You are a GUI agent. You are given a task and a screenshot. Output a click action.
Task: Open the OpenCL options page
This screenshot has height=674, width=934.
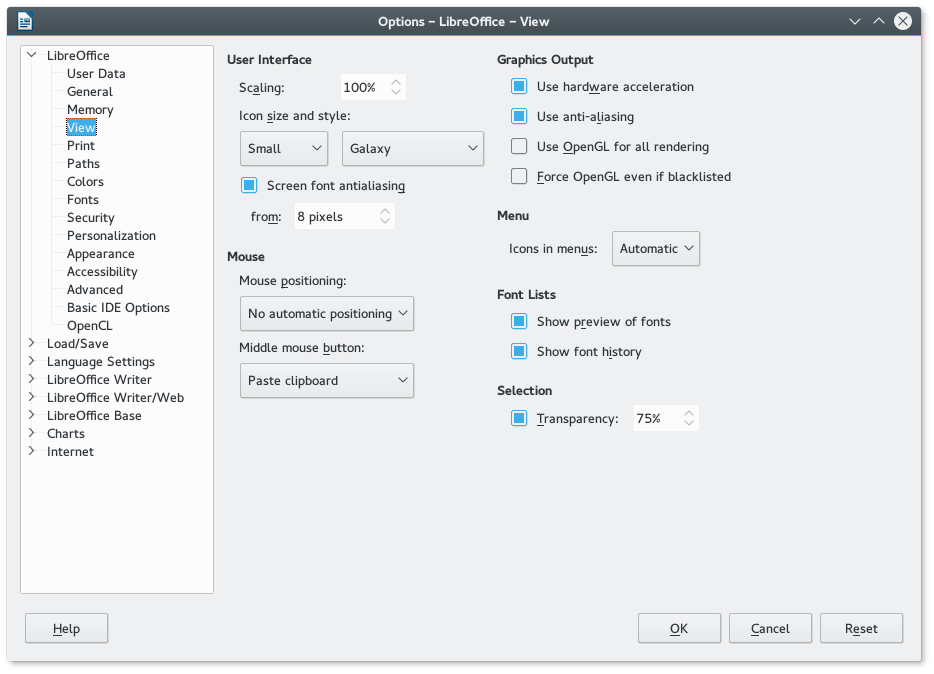coord(89,326)
